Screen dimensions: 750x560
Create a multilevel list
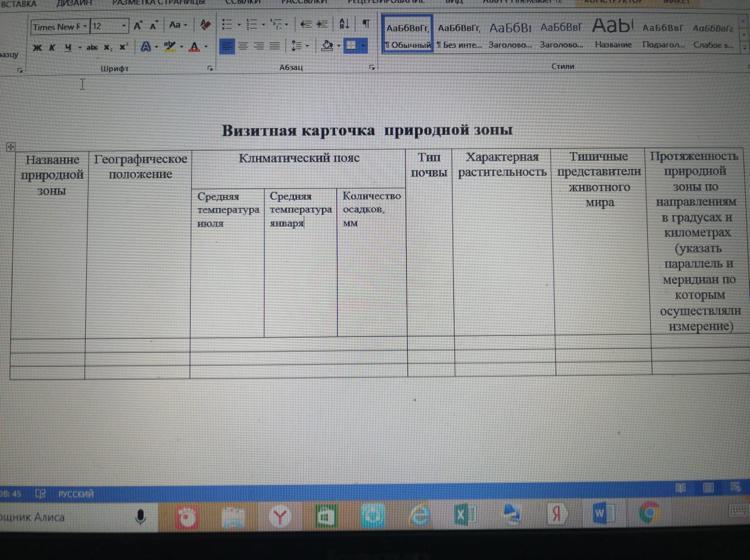tap(276, 24)
